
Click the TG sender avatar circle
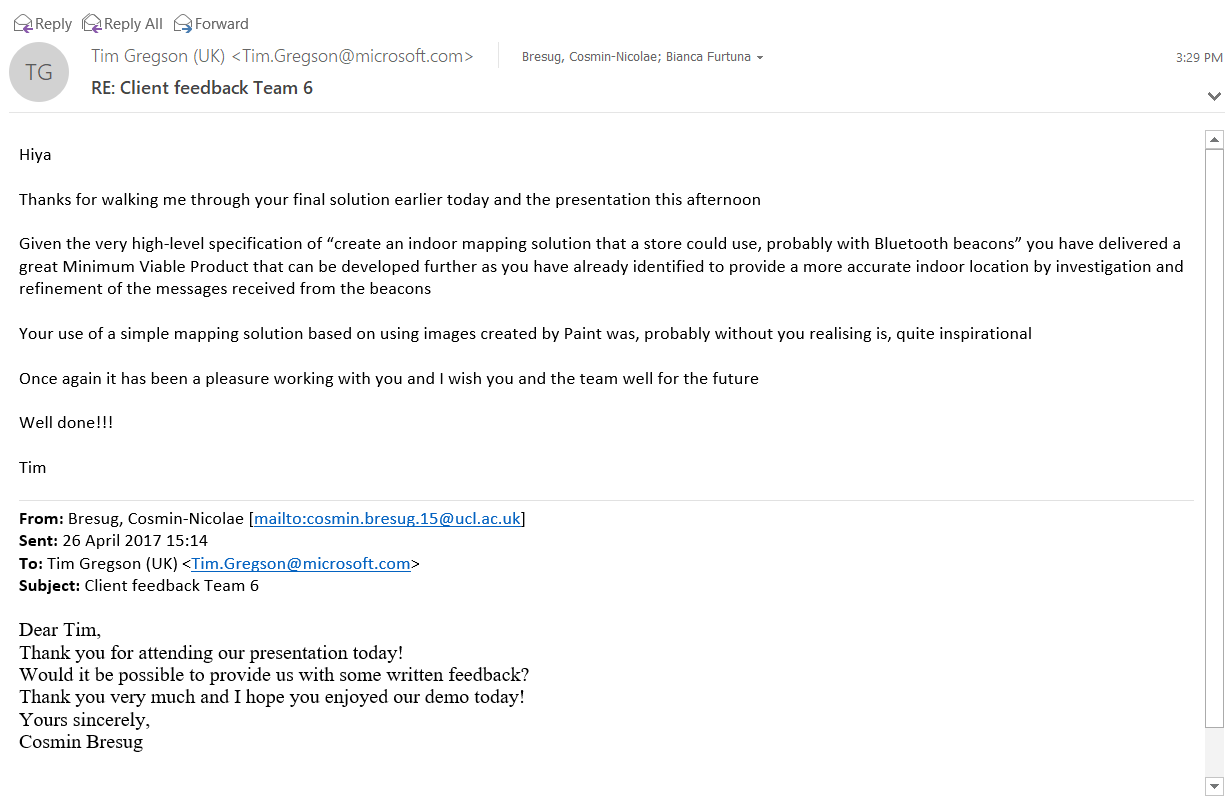39,72
